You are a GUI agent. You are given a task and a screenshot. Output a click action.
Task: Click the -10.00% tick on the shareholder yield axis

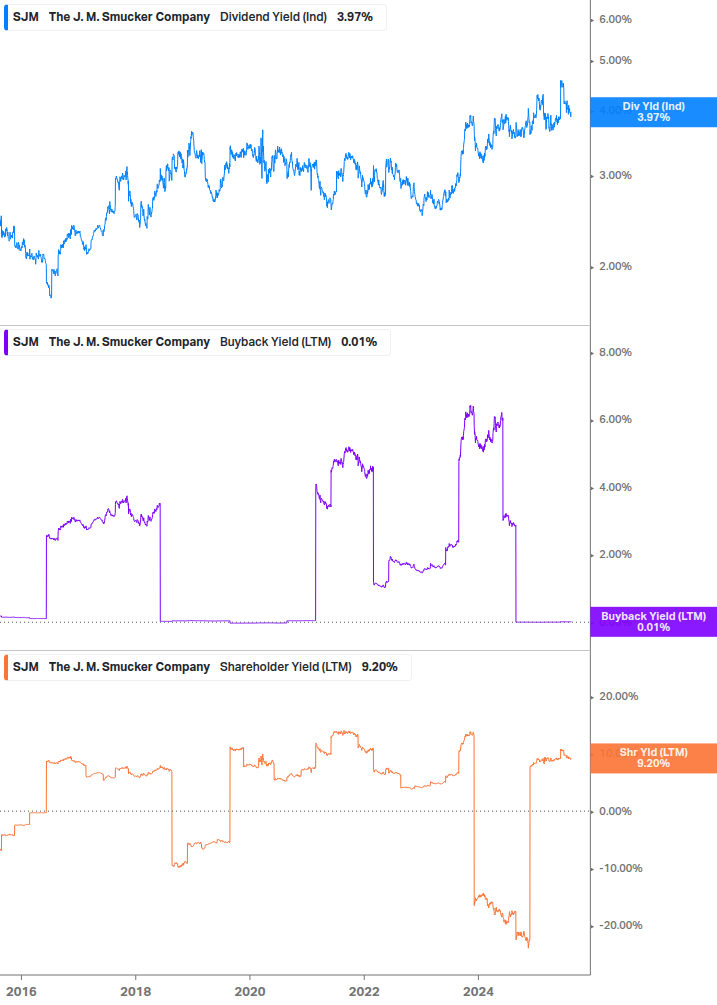pyautogui.click(x=620, y=868)
